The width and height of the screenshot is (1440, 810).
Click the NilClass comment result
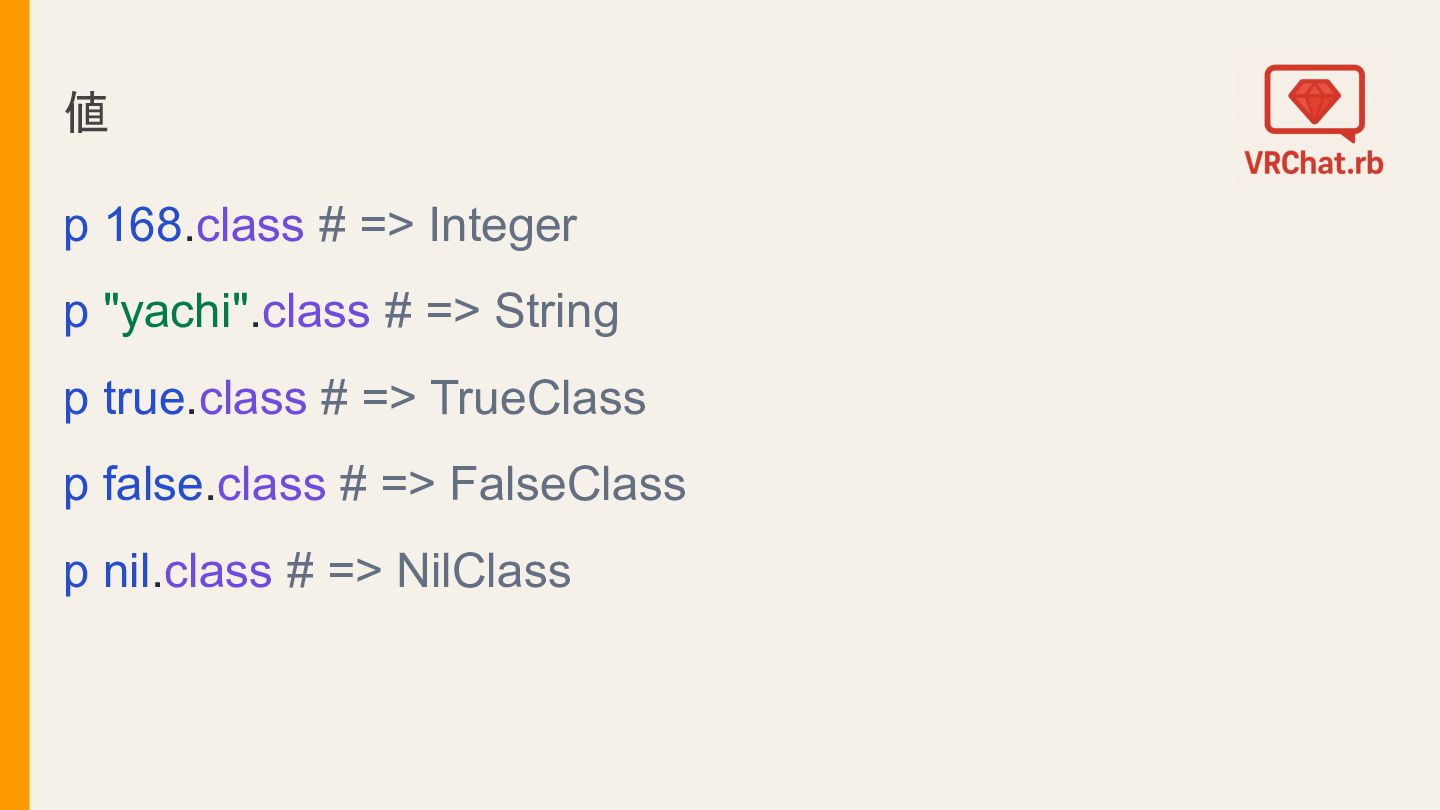point(484,570)
